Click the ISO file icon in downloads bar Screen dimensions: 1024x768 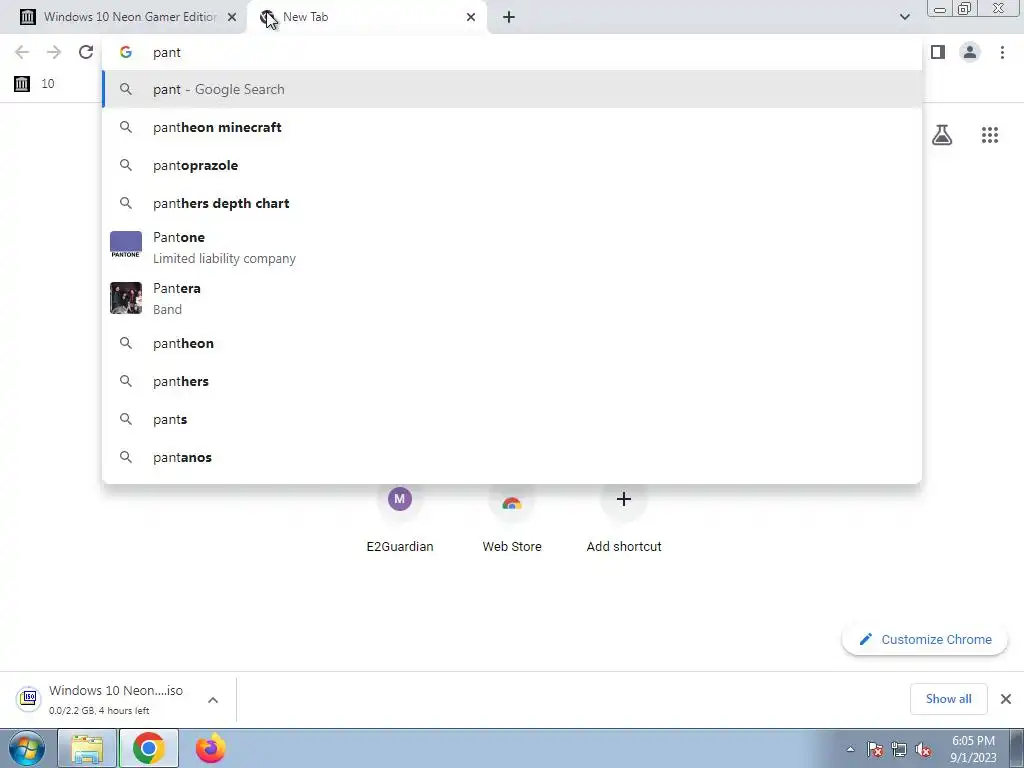29,699
